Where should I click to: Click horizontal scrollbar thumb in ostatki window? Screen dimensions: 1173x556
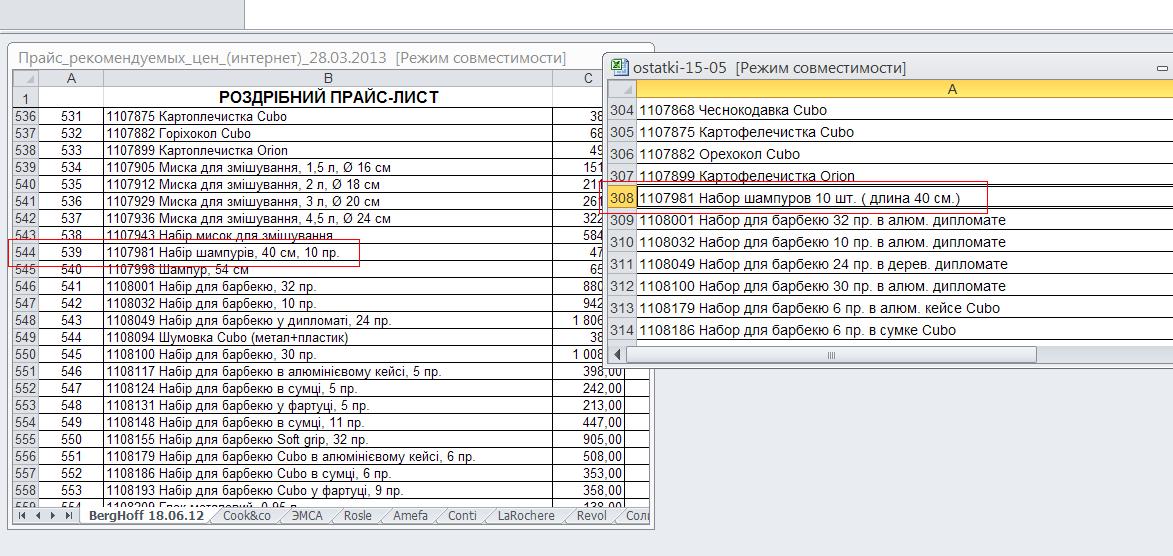tap(830, 355)
